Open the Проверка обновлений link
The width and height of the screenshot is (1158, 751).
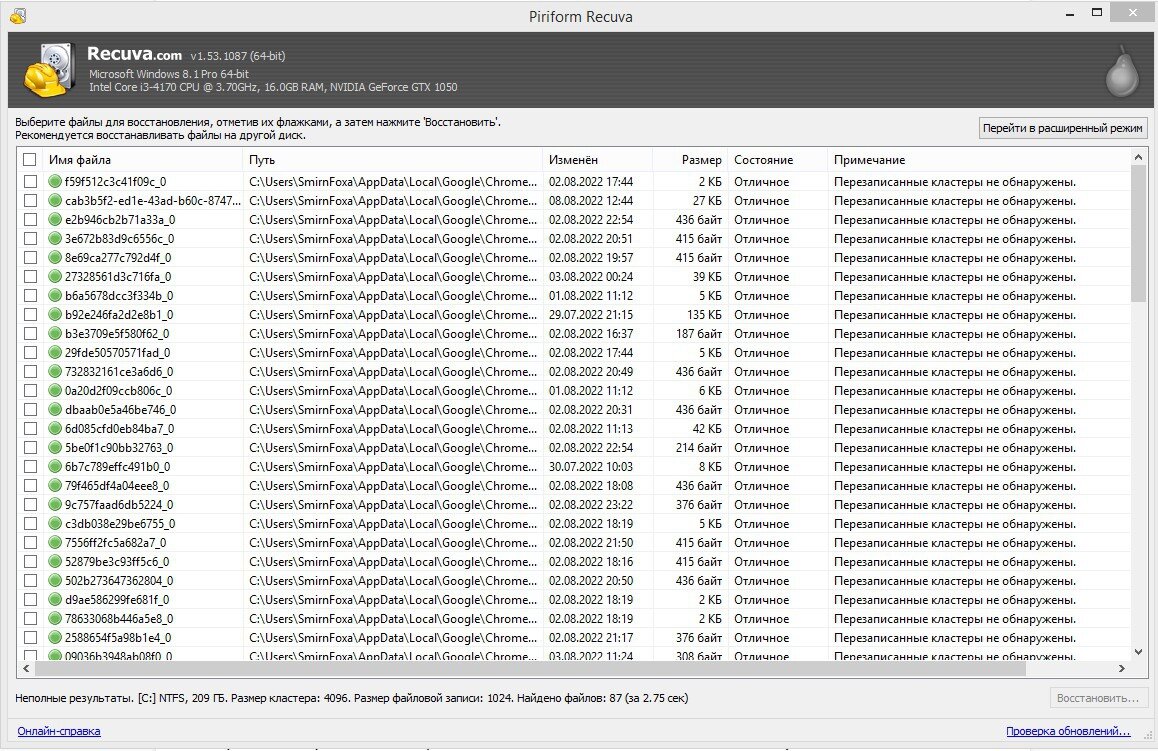coord(1068,731)
